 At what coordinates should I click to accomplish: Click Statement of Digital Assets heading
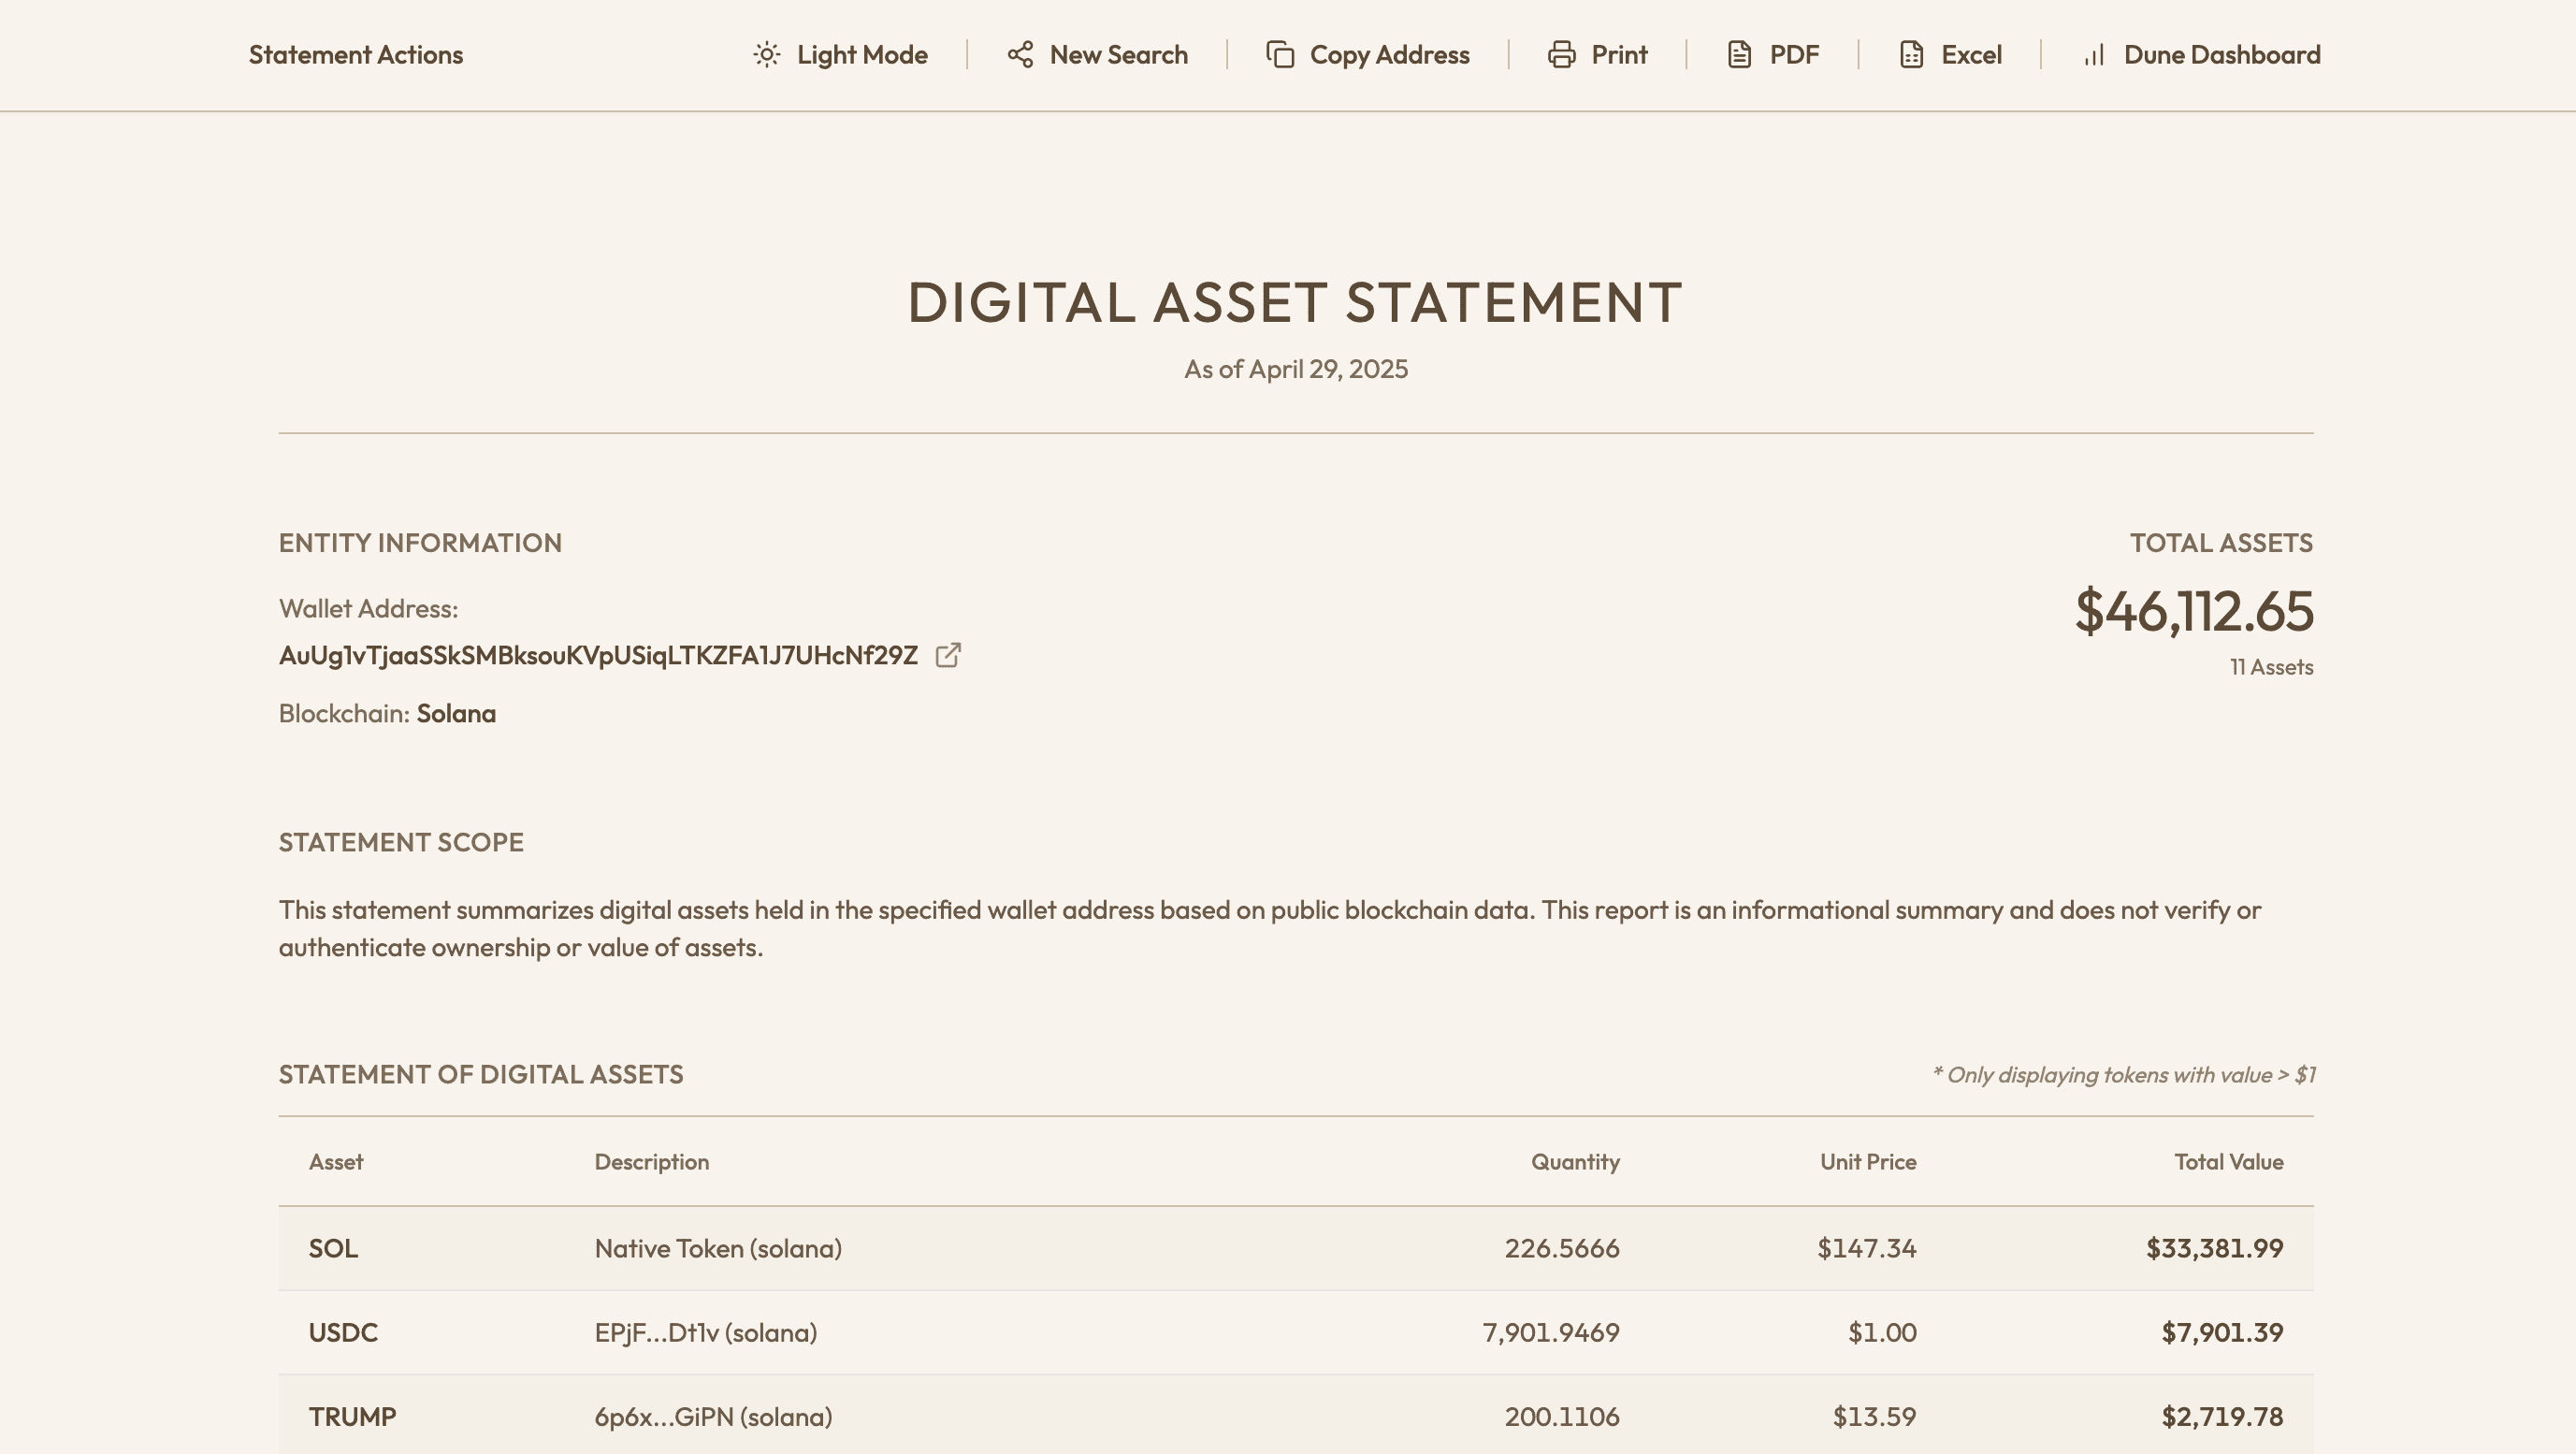(x=481, y=1075)
